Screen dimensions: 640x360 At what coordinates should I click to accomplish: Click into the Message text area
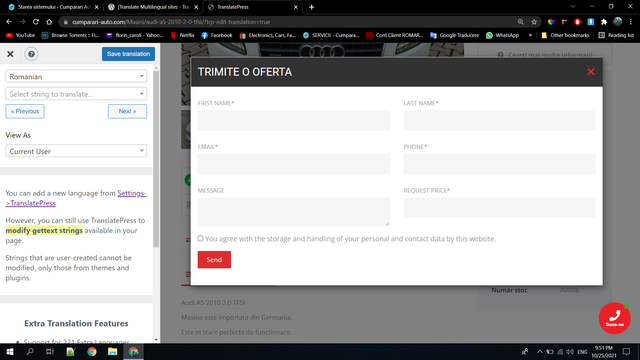click(294, 212)
